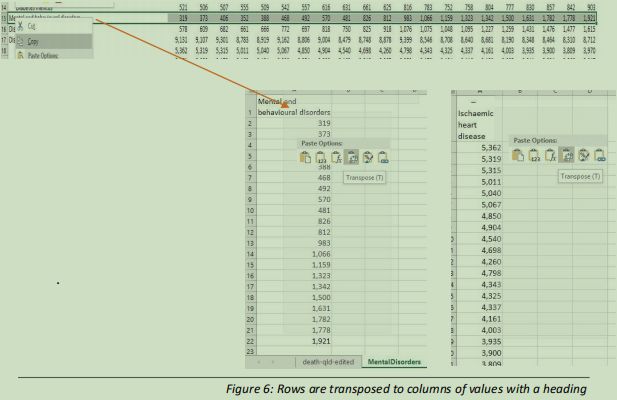Viewport: 617px width, 400px height.
Task: Click Transpose icon in right Paste Options
Action: tap(568, 155)
